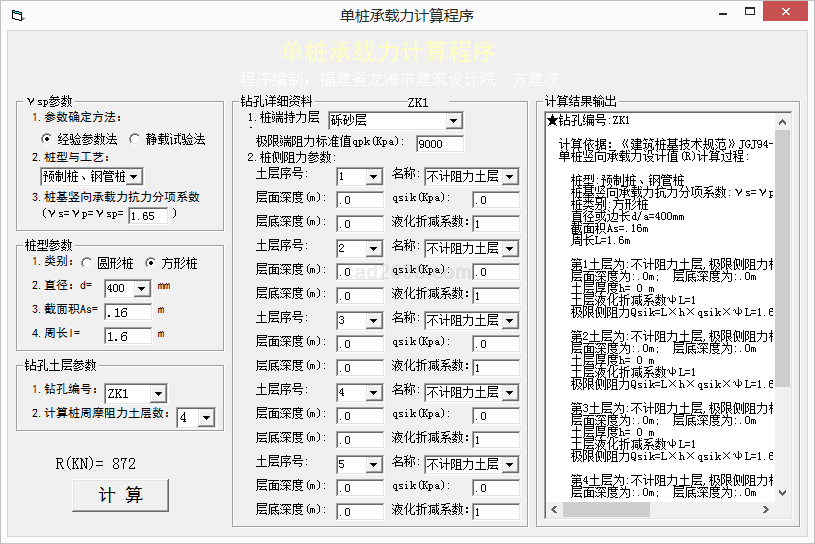
Task: Select 圆形桩 as the pile type
Action: (x=86, y=263)
